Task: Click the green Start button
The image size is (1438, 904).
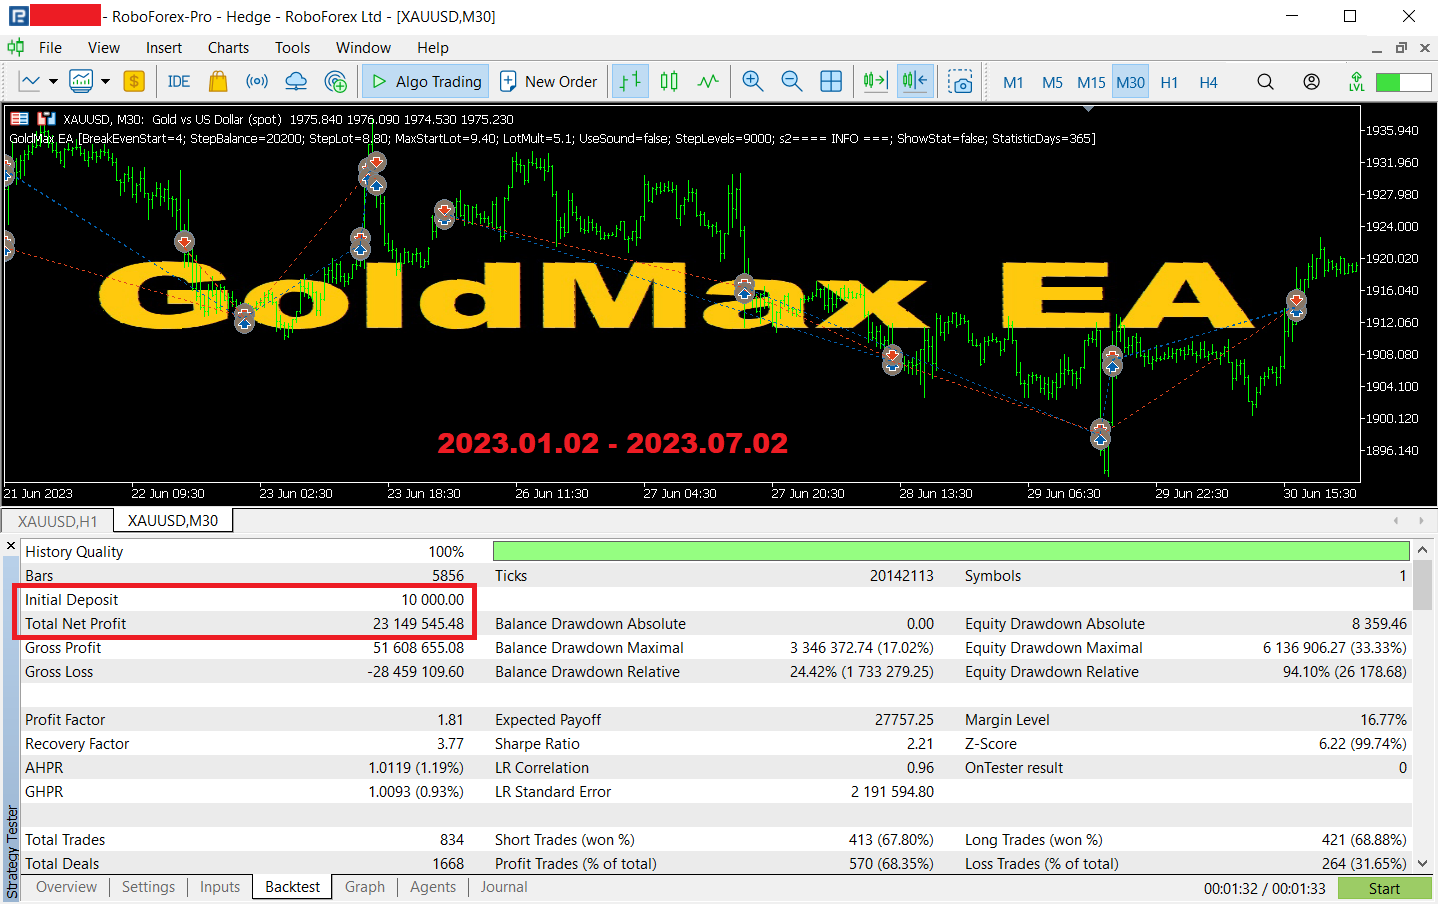Action: (x=1385, y=888)
